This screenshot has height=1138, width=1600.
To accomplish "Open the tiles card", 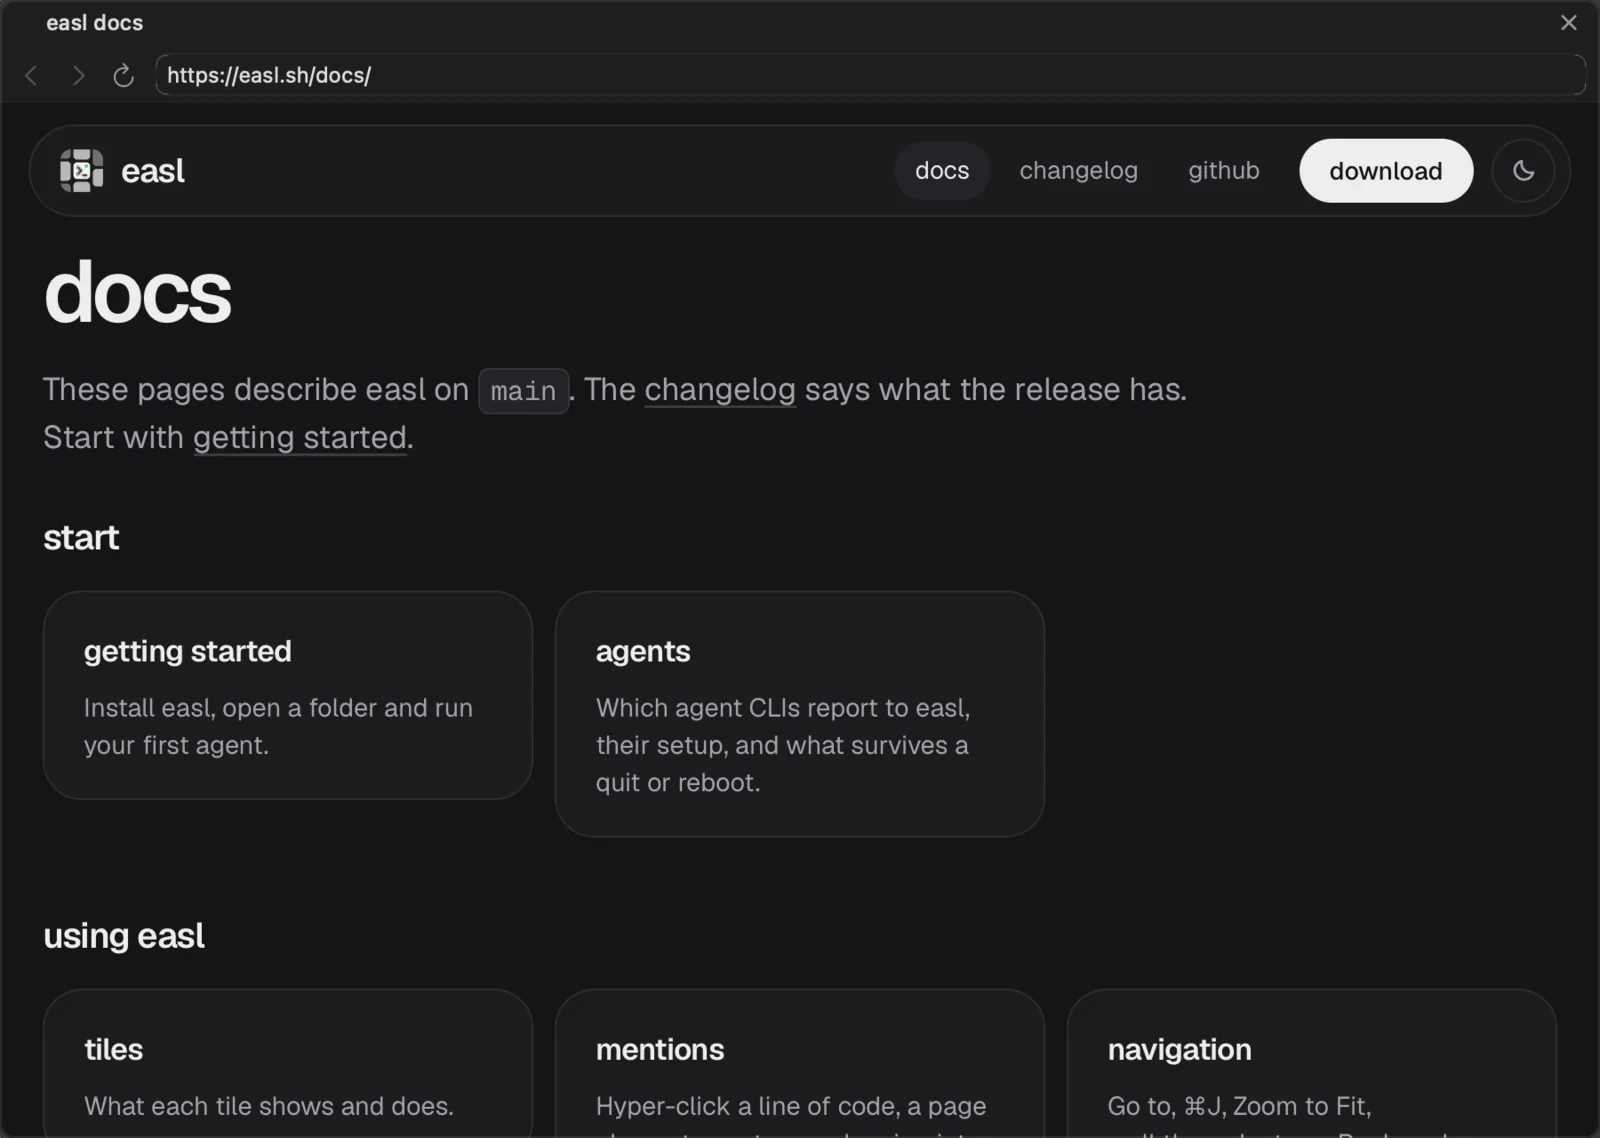I will click(288, 1064).
